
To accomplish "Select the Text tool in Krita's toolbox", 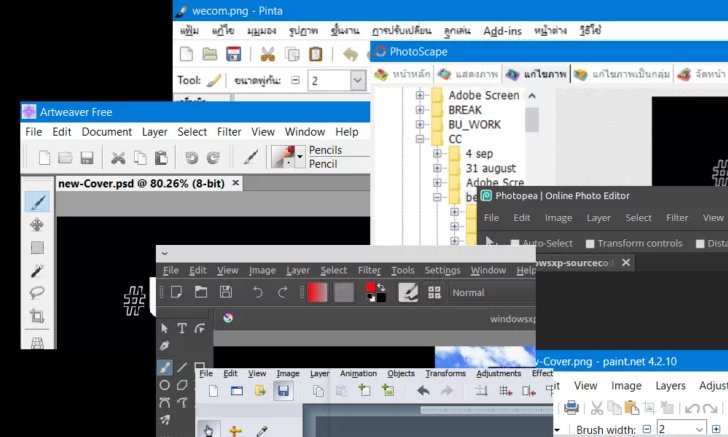I will [182, 328].
